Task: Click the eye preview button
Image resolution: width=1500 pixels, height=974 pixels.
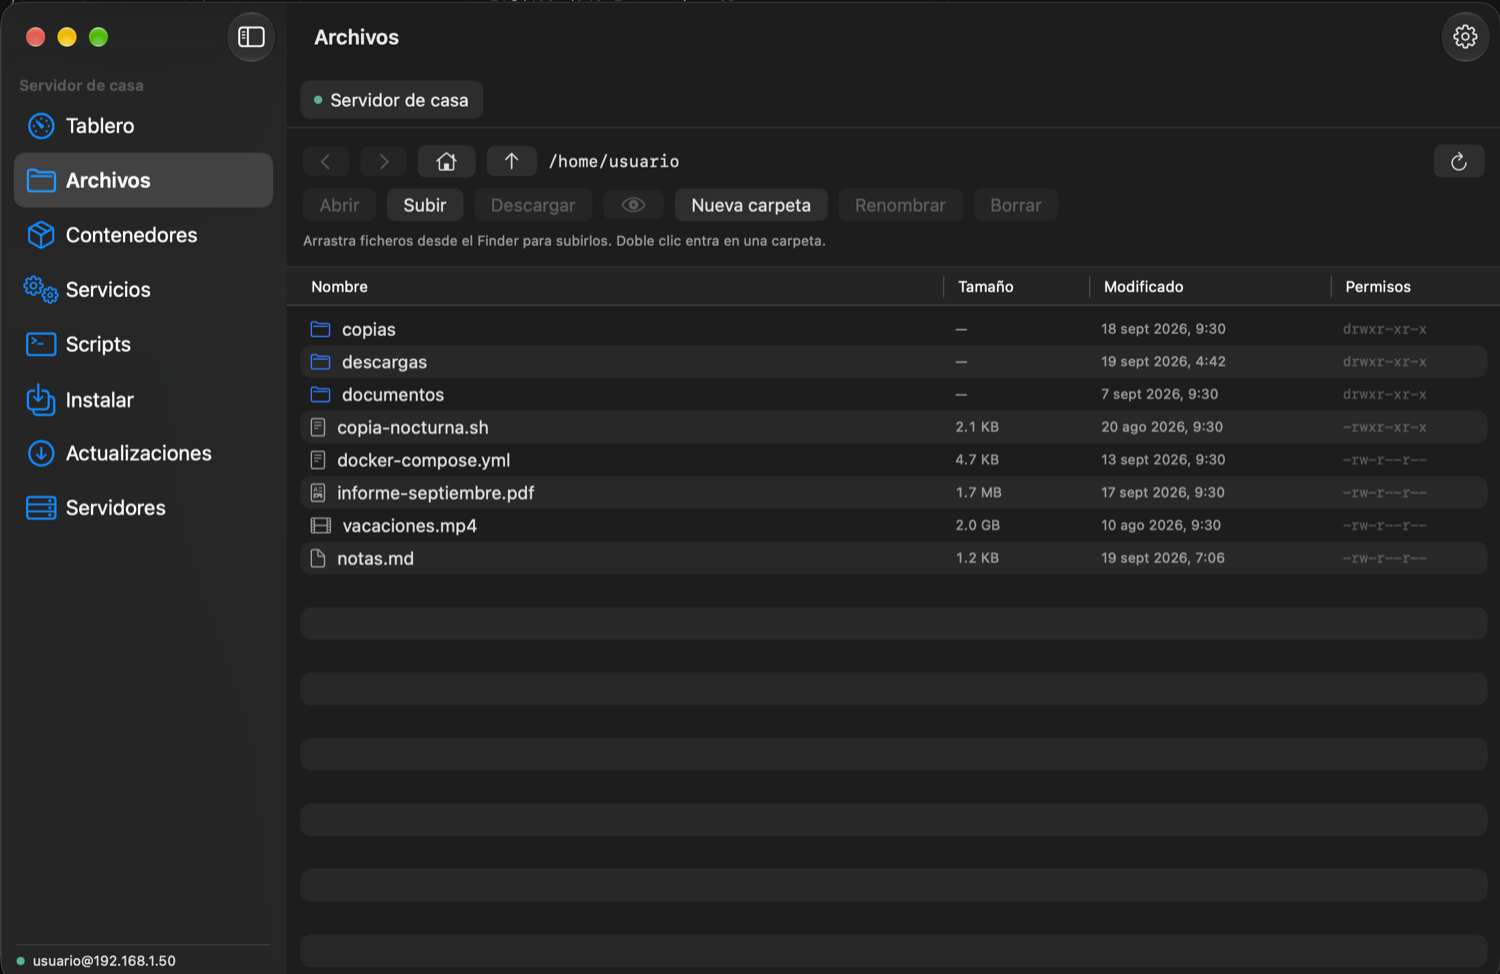Action: (x=633, y=205)
